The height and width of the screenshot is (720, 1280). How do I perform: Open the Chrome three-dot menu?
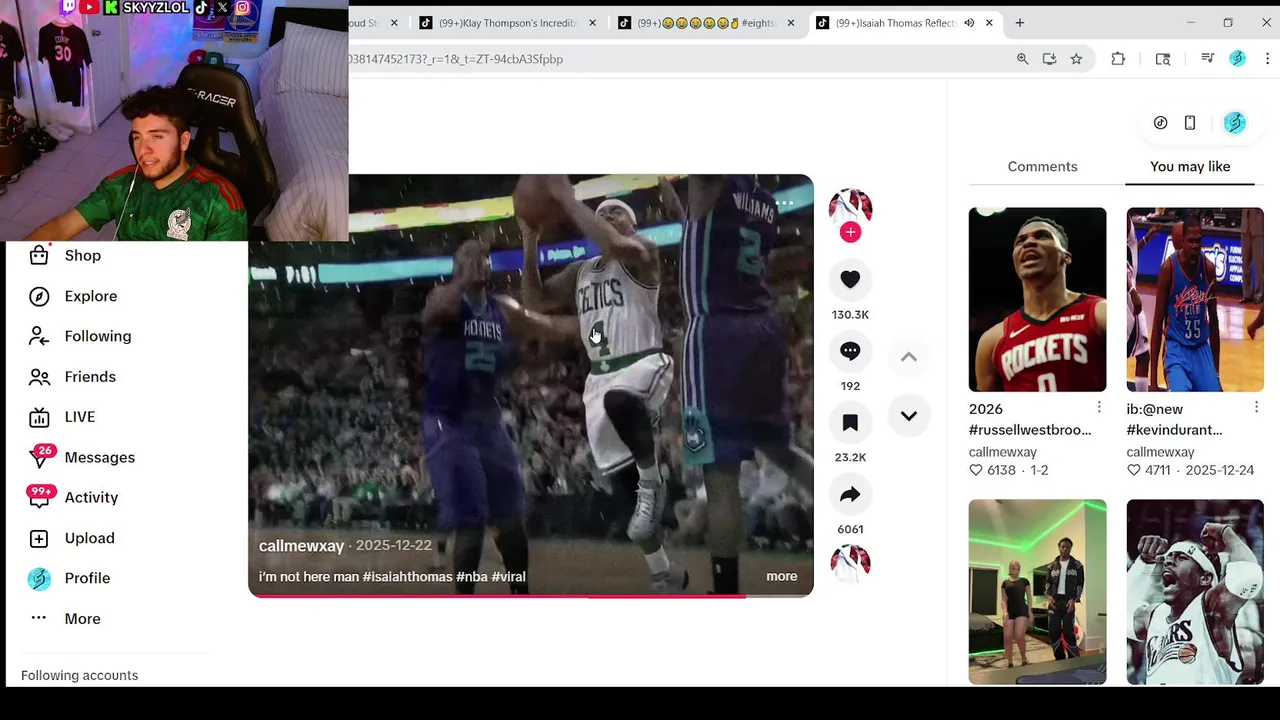(x=1267, y=59)
